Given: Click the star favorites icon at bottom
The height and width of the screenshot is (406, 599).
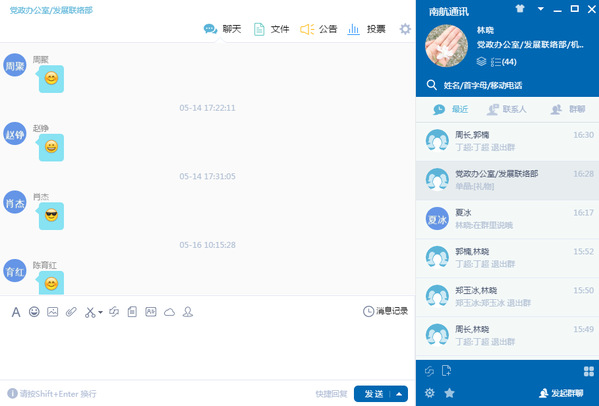Looking at the screenshot, I should pyautogui.click(x=450, y=393).
